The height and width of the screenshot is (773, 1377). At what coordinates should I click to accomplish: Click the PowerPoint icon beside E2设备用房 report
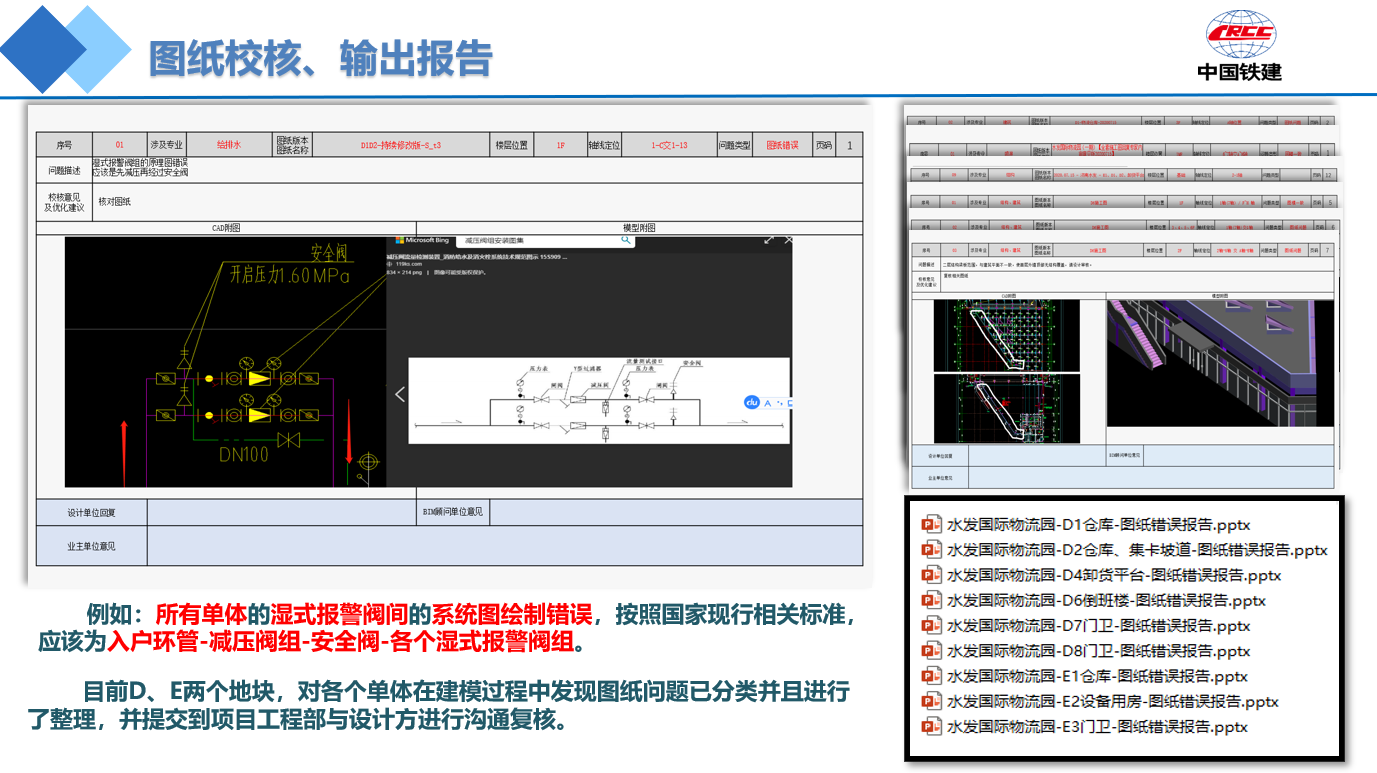932,701
